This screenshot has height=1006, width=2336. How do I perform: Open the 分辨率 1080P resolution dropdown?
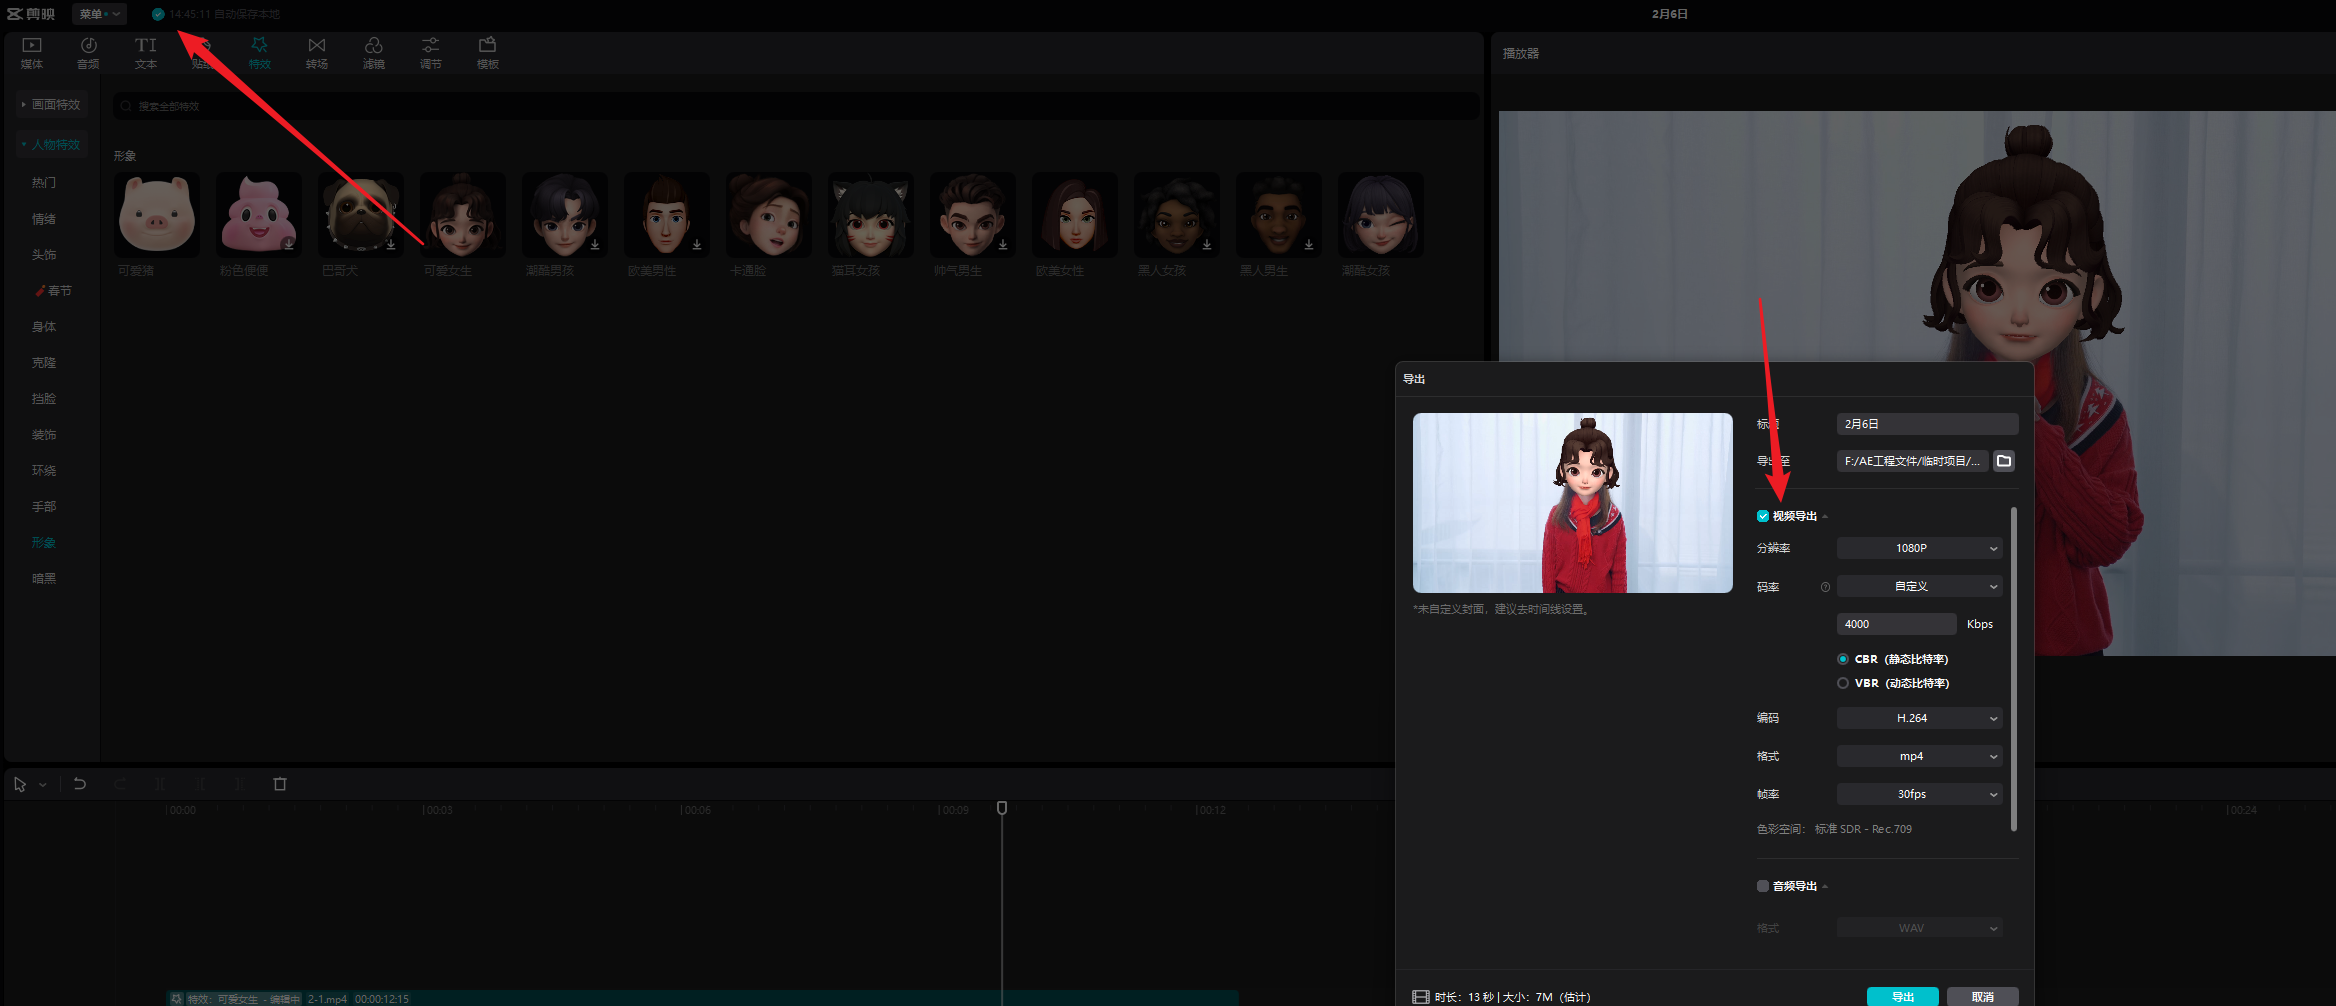tap(1919, 548)
